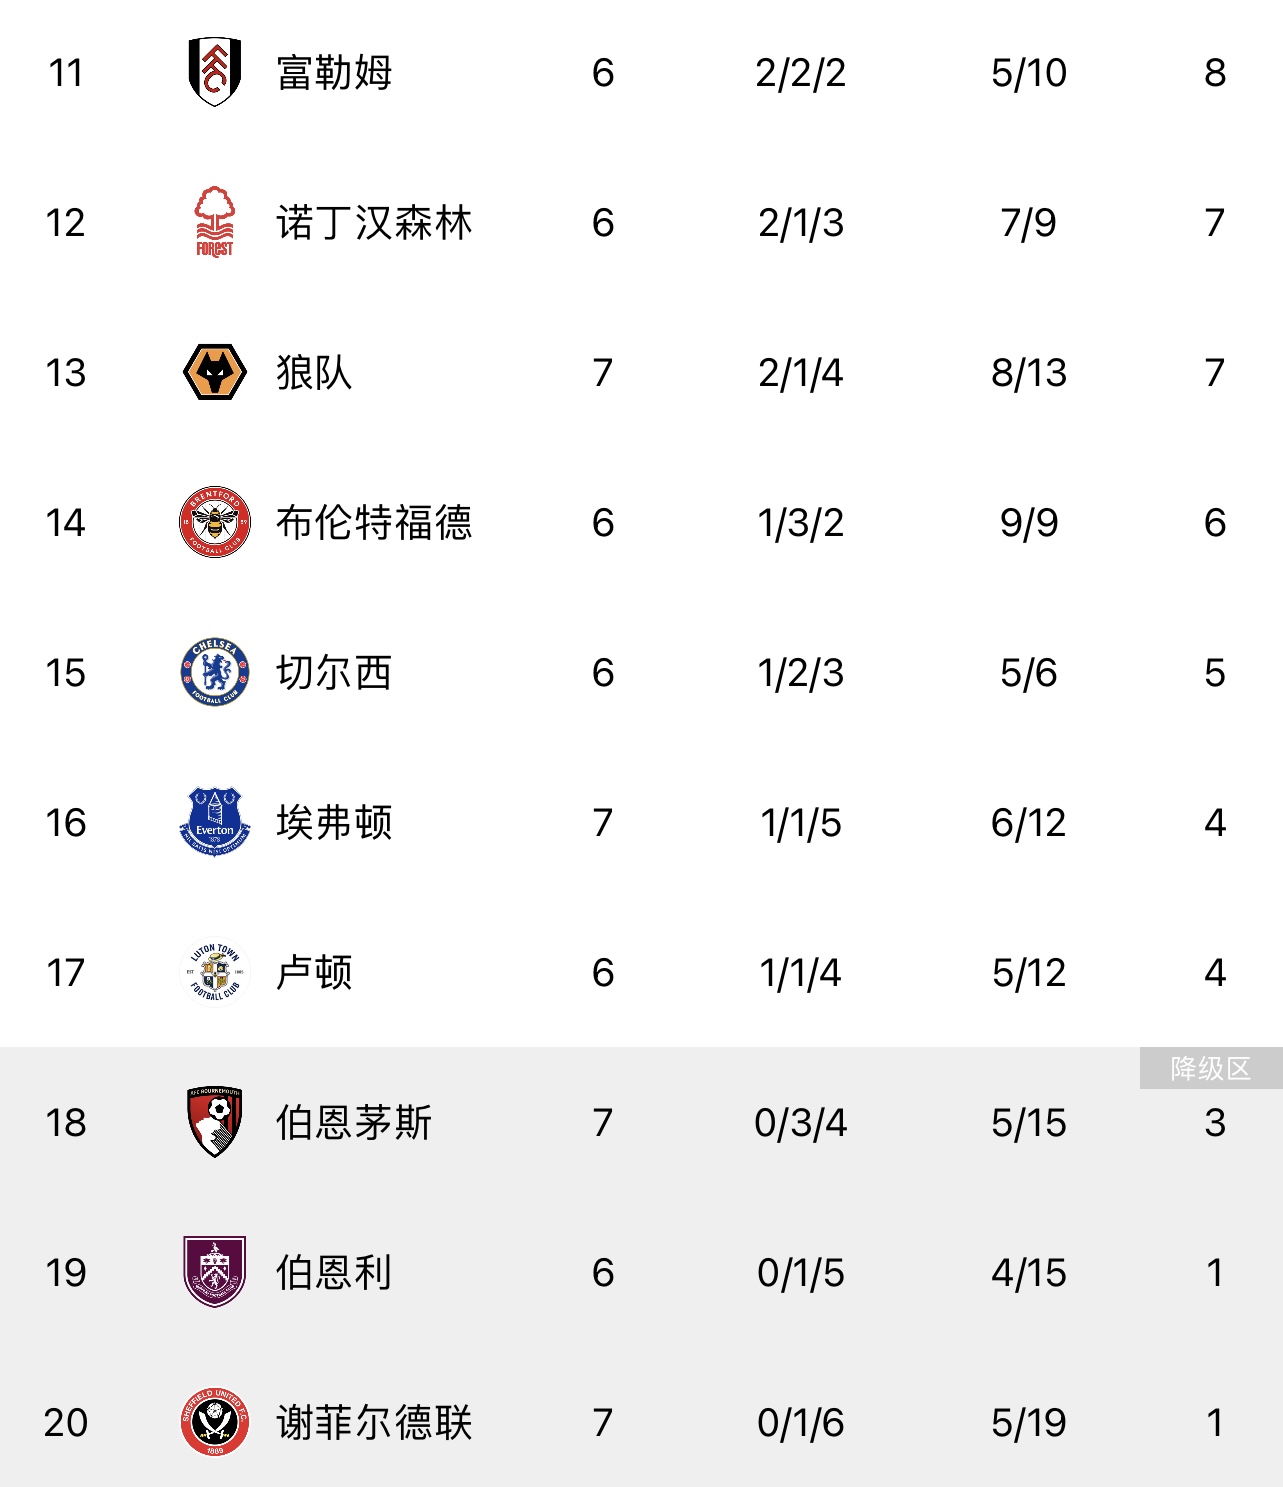Open team name 切尔西

334,673
